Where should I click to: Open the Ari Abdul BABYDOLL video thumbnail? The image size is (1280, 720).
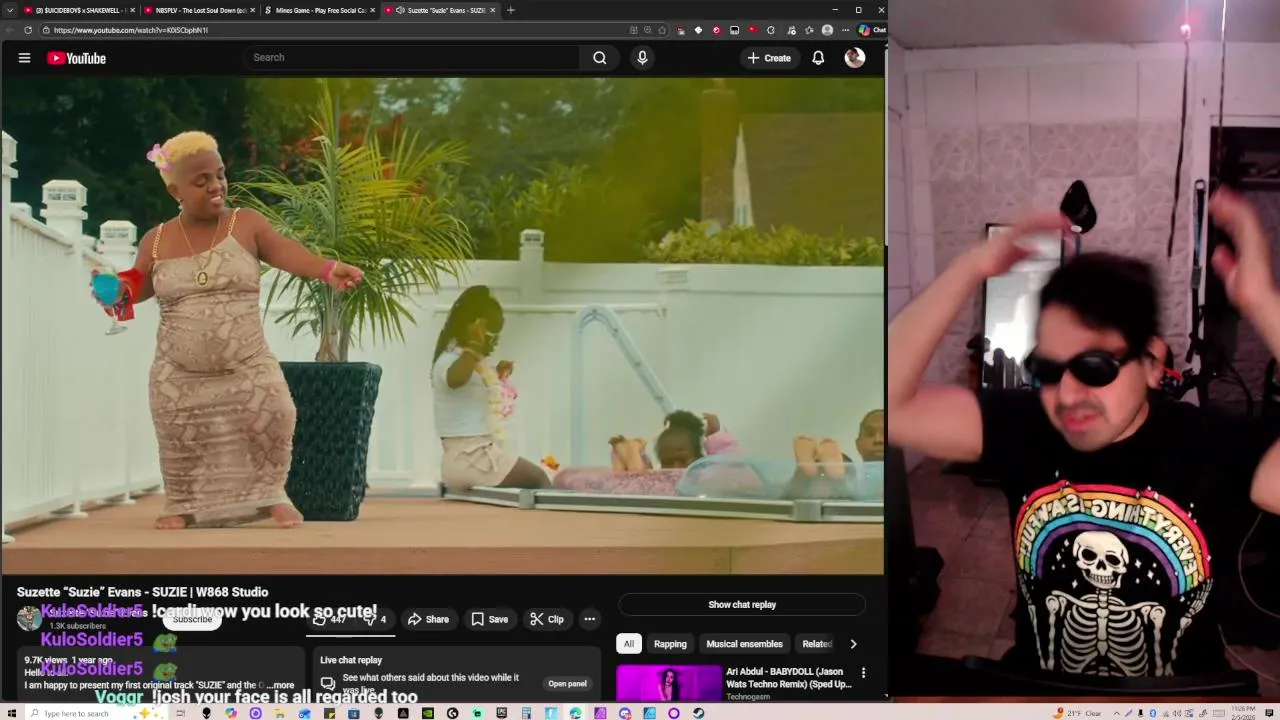pos(669,684)
